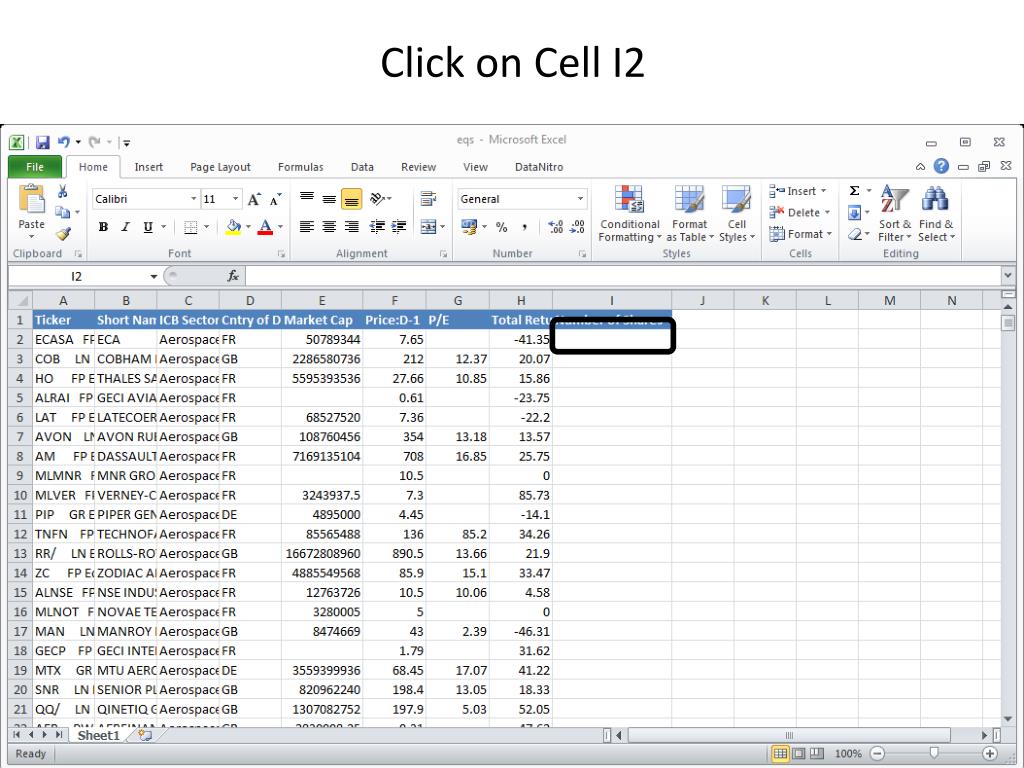Enable bottom vertical alignment
The height and width of the screenshot is (768, 1024).
(351, 199)
